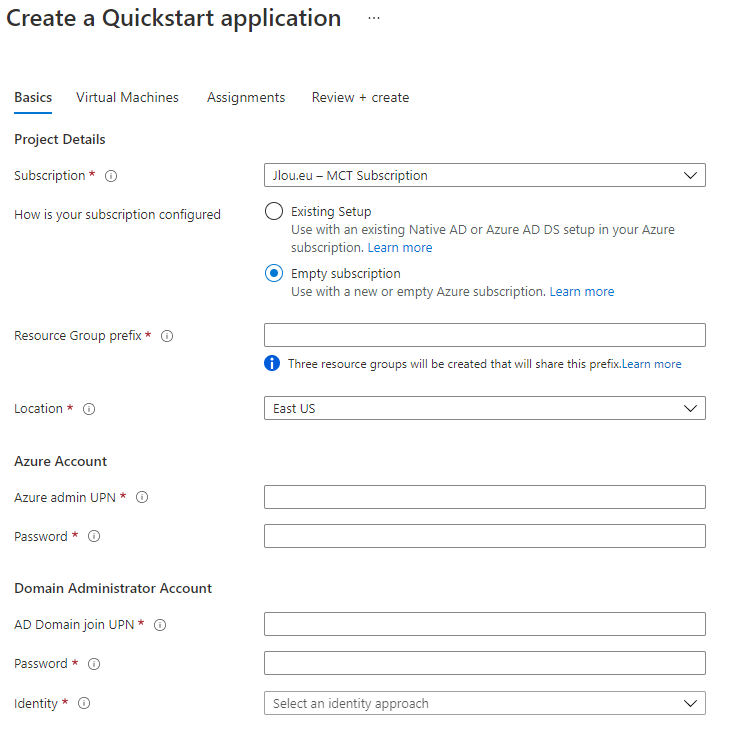The image size is (730, 746).
Task: Click info icon next to AD Domain join UPN
Action: click(x=160, y=625)
